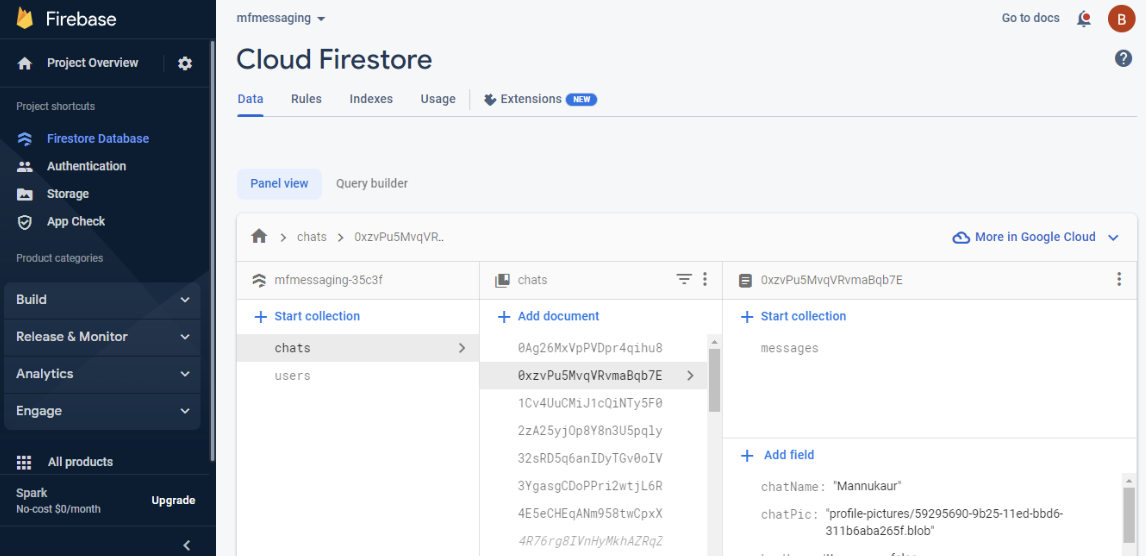Image resolution: width=1146 pixels, height=556 pixels.
Task: Select document 2zA25yjOp8Y8n3U5pqly
Action: click(590, 431)
